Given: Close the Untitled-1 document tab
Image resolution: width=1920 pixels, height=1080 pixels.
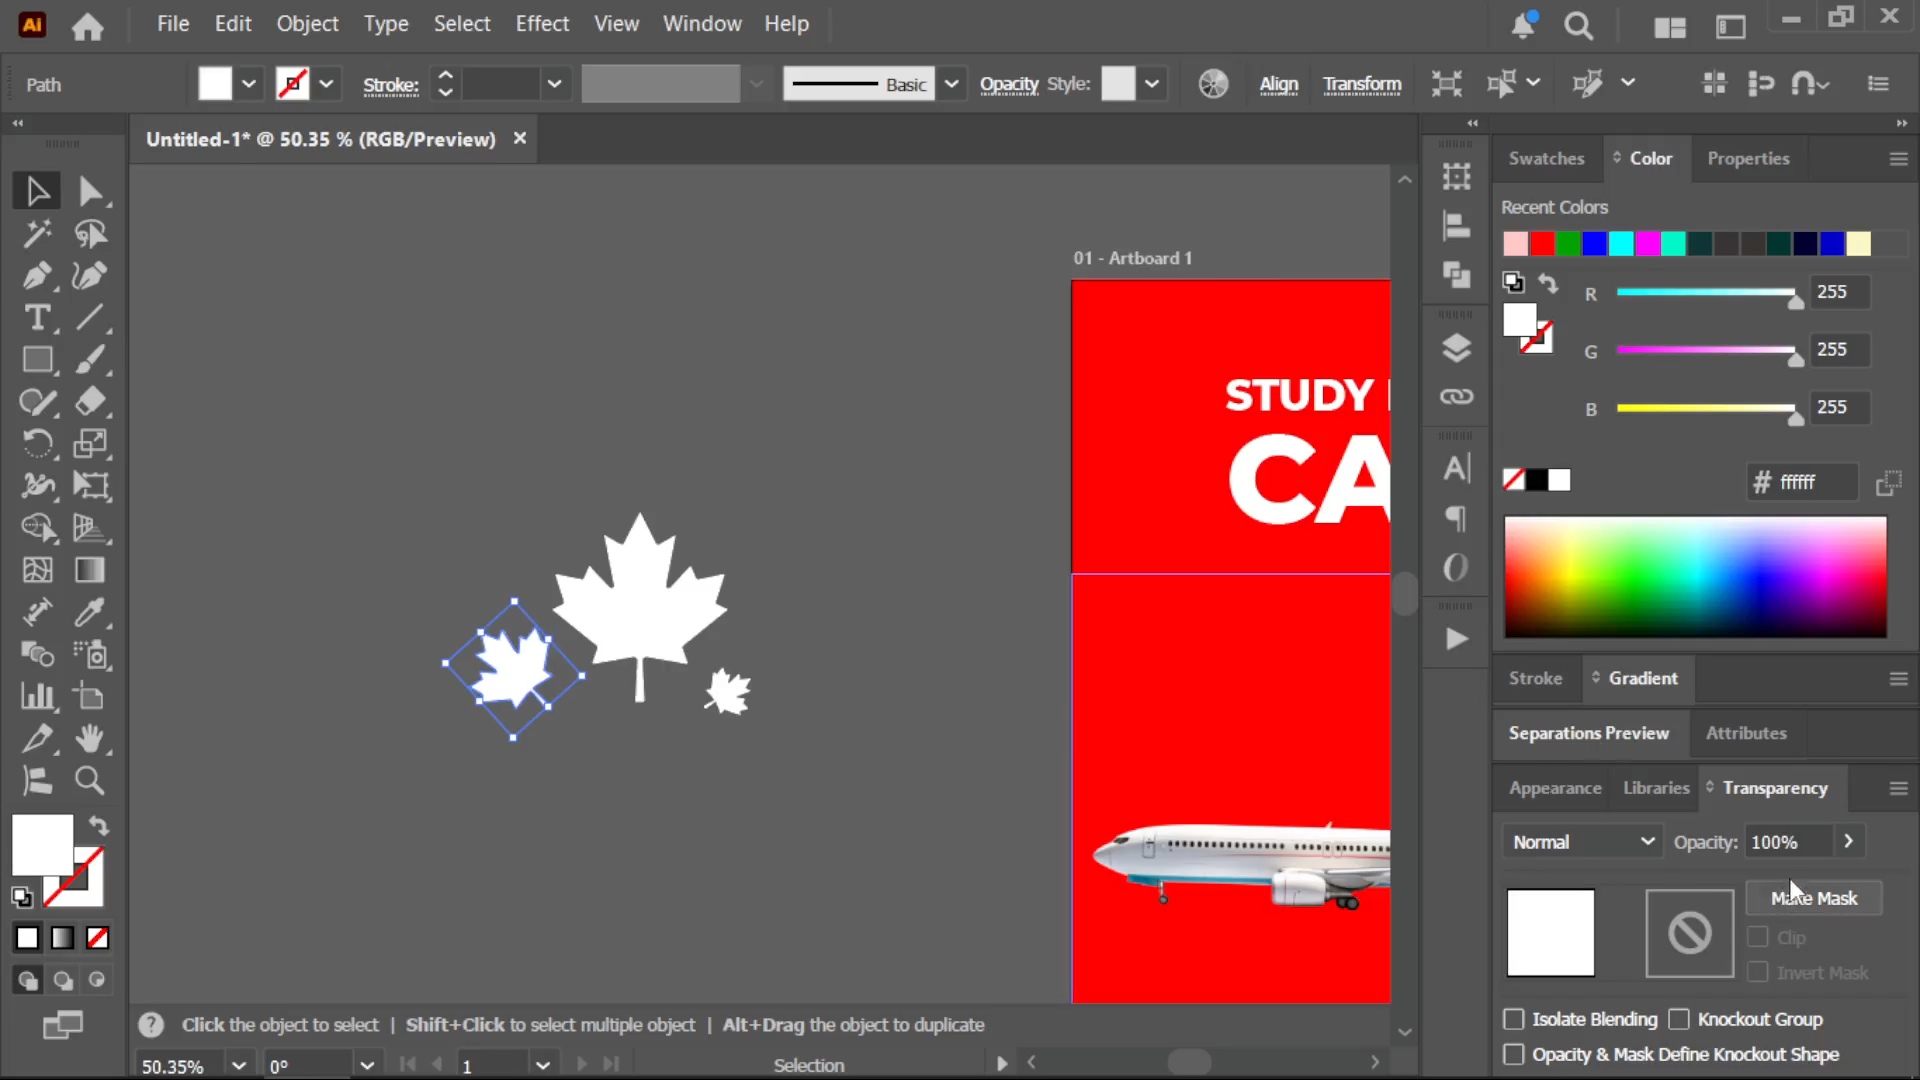Looking at the screenshot, I should (x=520, y=139).
